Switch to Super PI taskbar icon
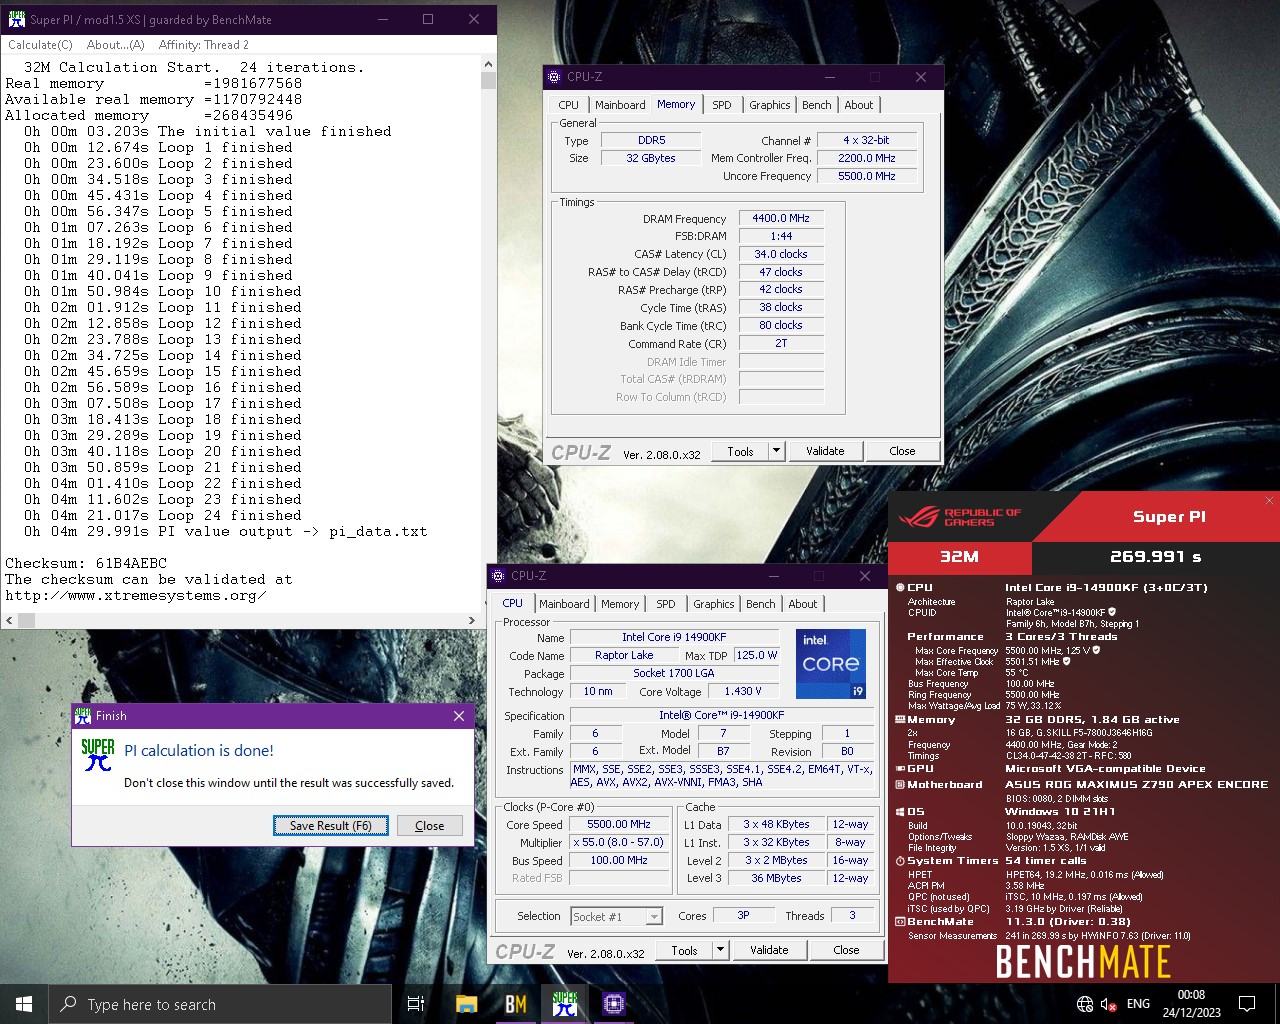Screen dimensions: 1280x1024 click(x=564, y=1004)
